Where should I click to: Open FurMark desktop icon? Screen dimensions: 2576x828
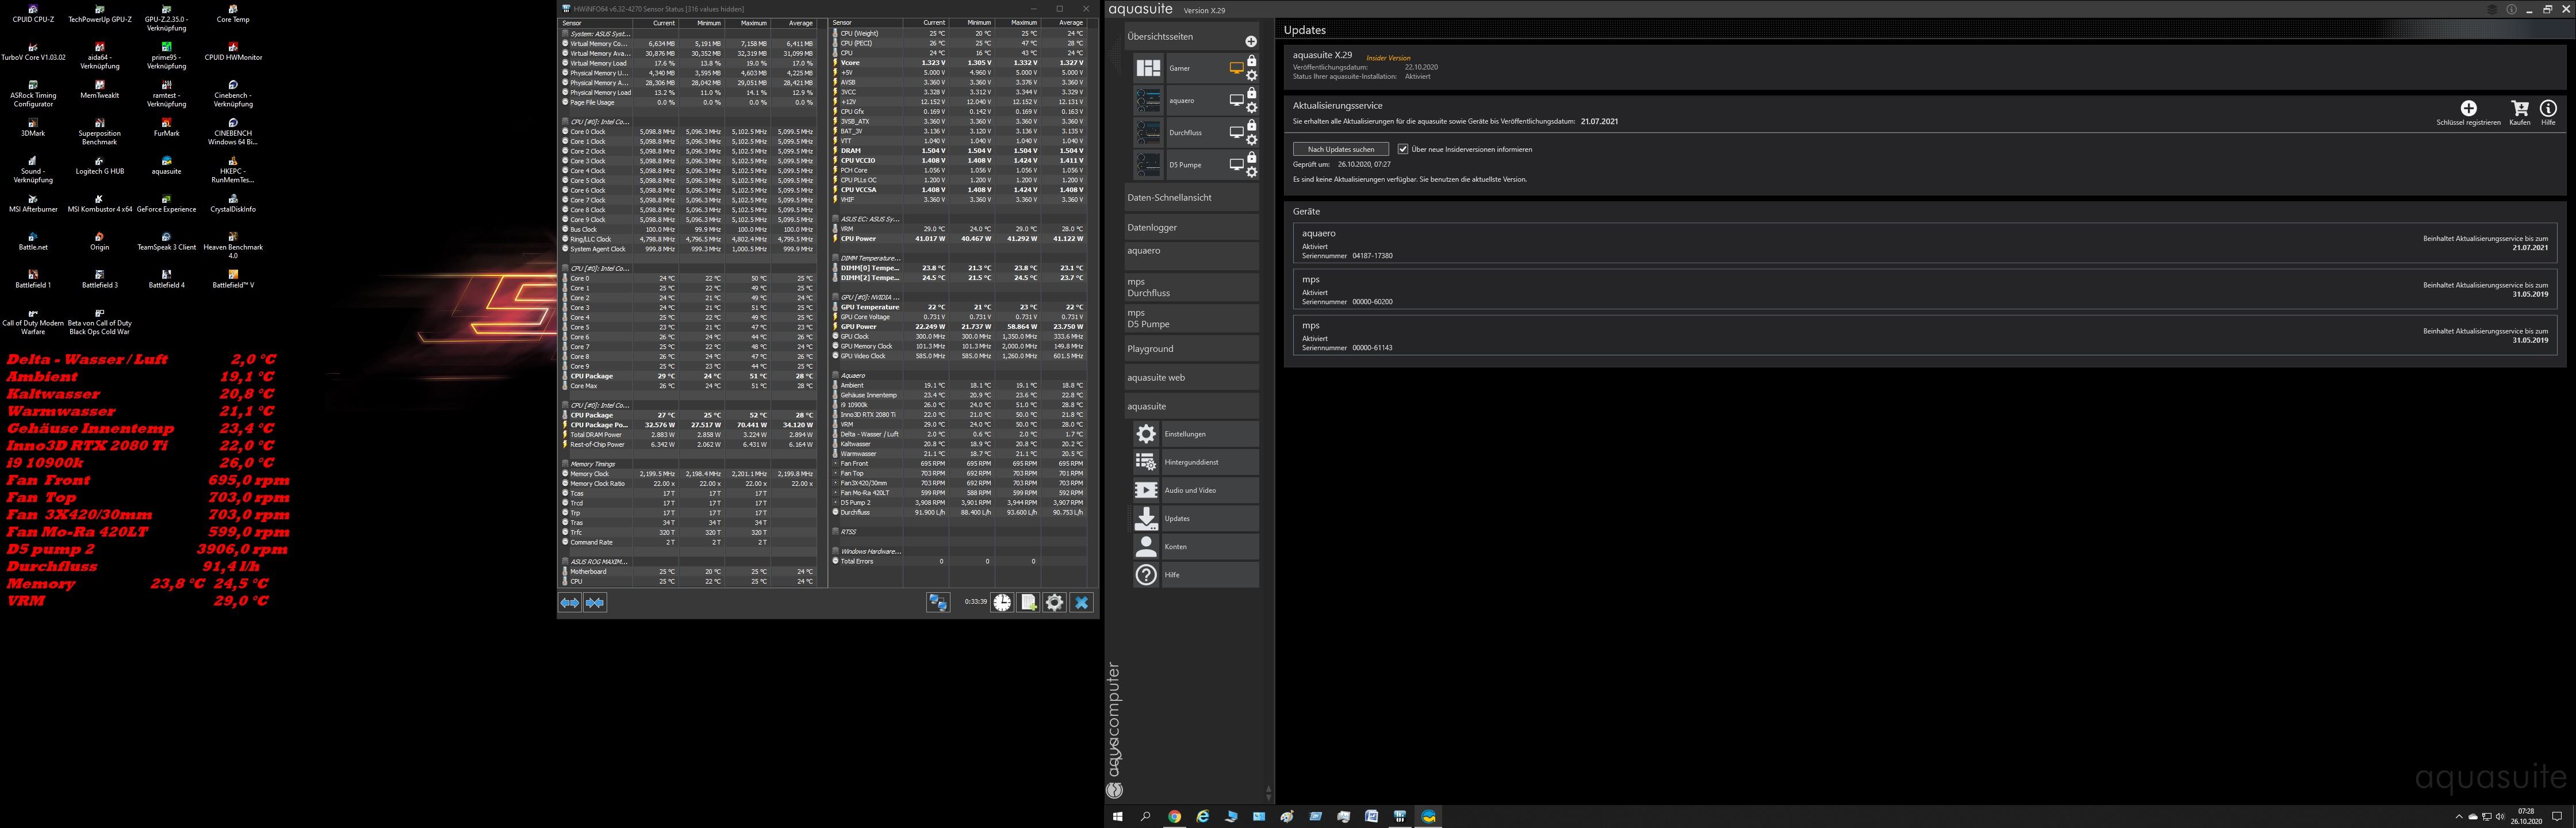(166, 127)
